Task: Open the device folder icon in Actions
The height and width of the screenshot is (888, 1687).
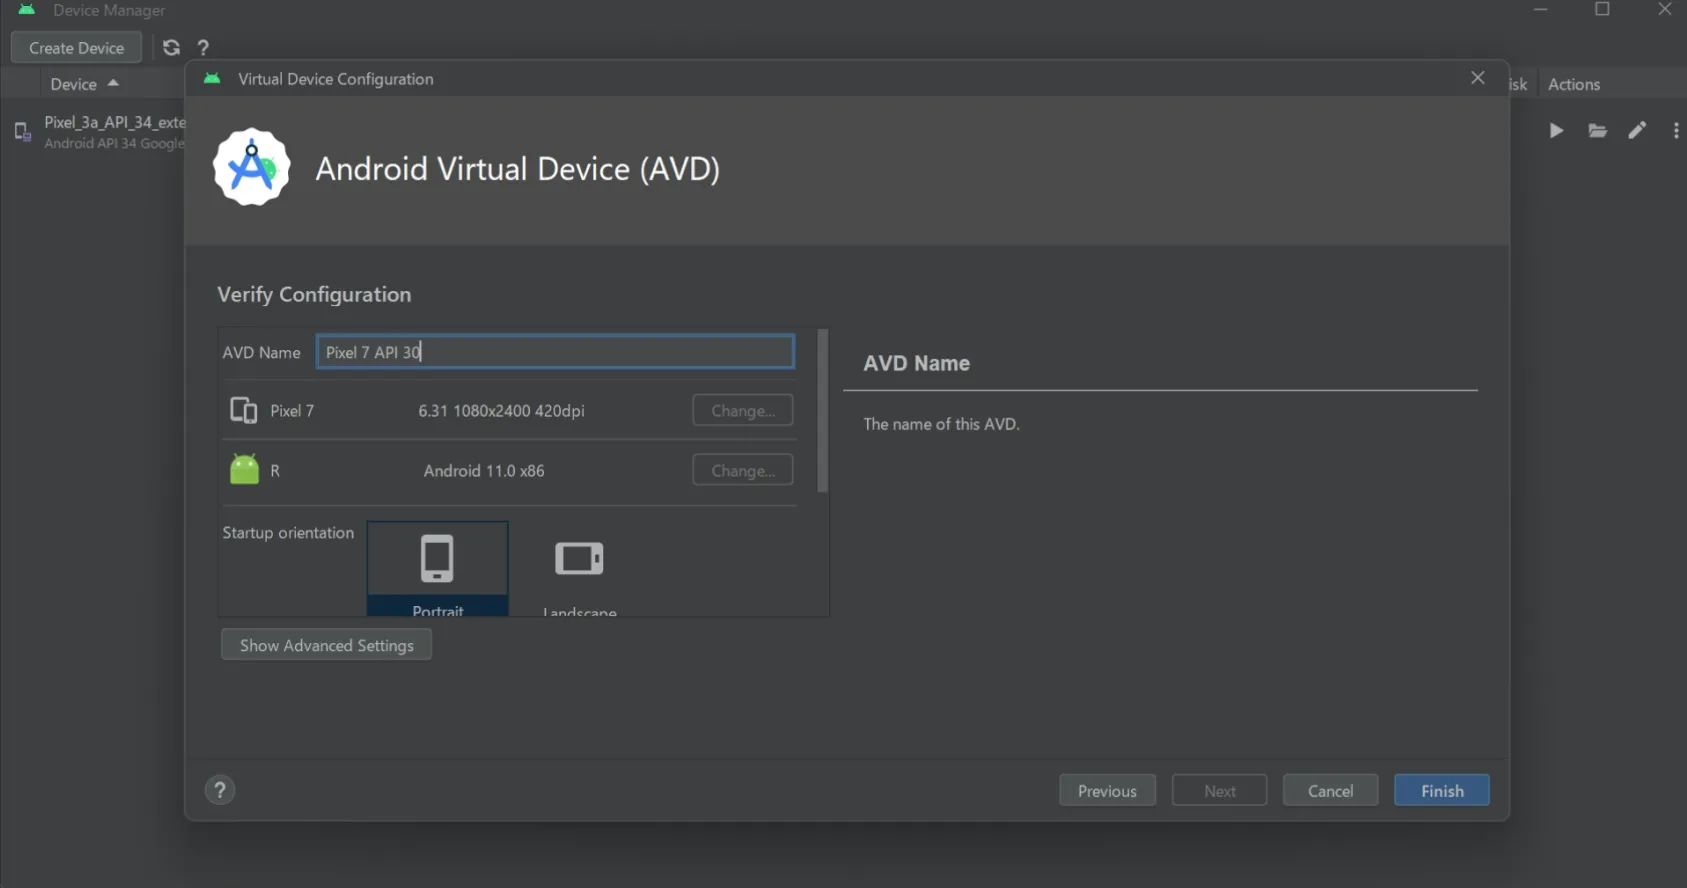Action: point(1597,131)
